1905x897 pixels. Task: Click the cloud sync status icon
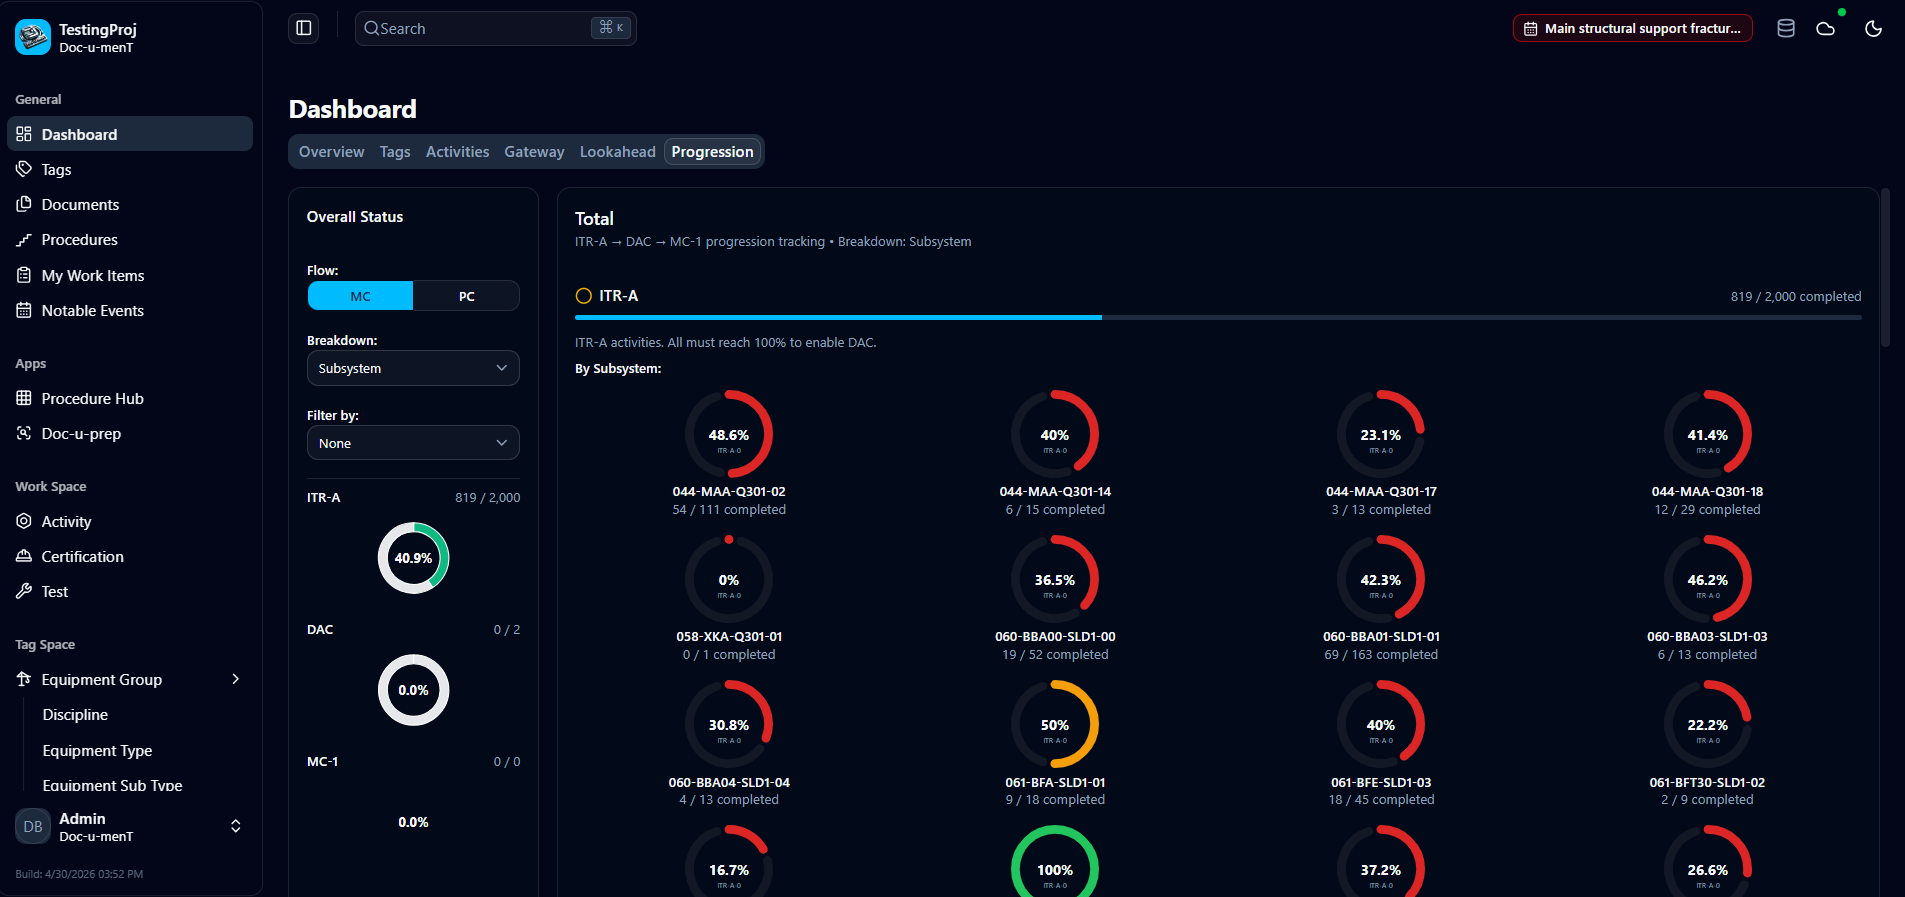tap(1826, 28)
